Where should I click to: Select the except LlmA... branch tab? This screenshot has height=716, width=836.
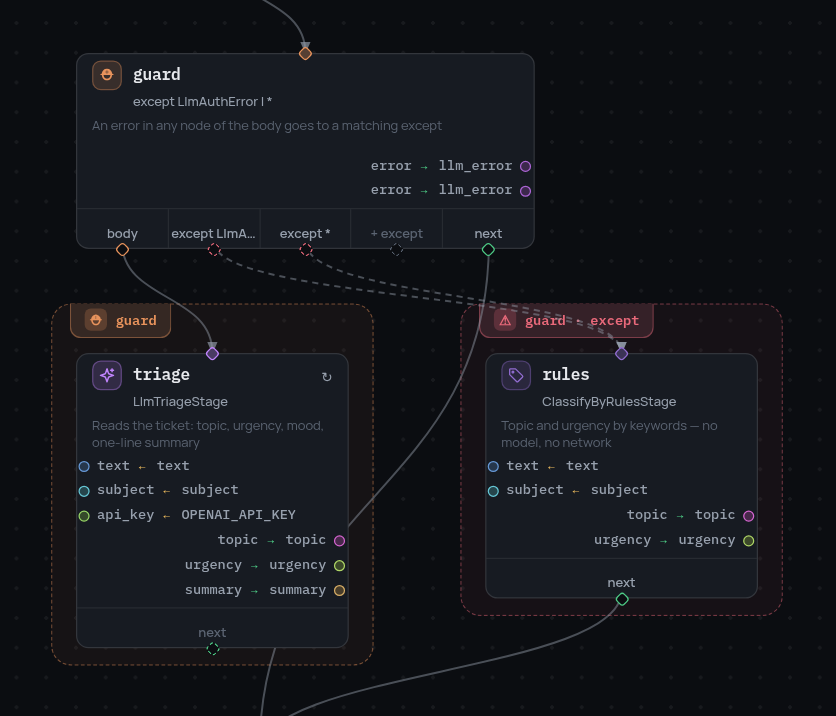tap(214, 229)
